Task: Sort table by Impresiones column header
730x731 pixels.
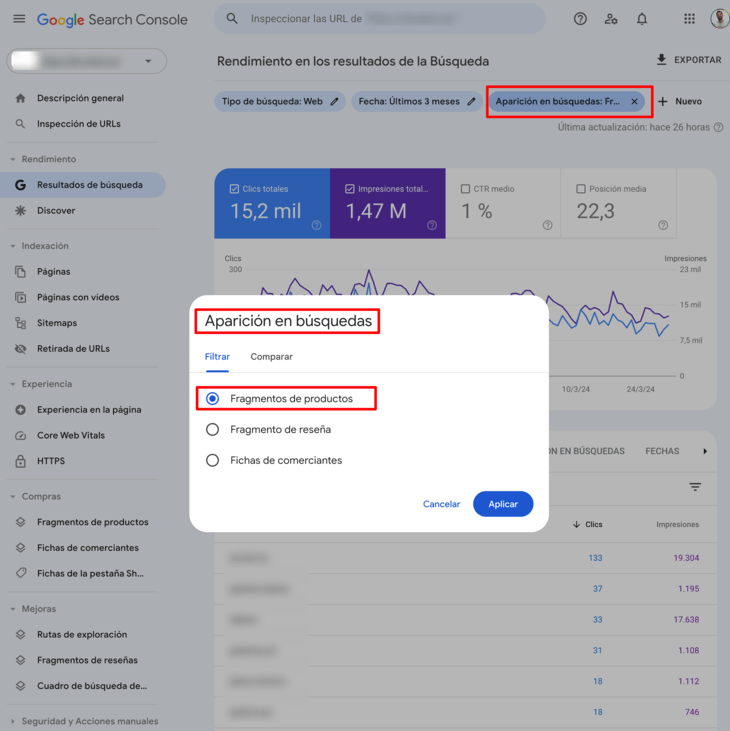Action: (x=677, y=524)
